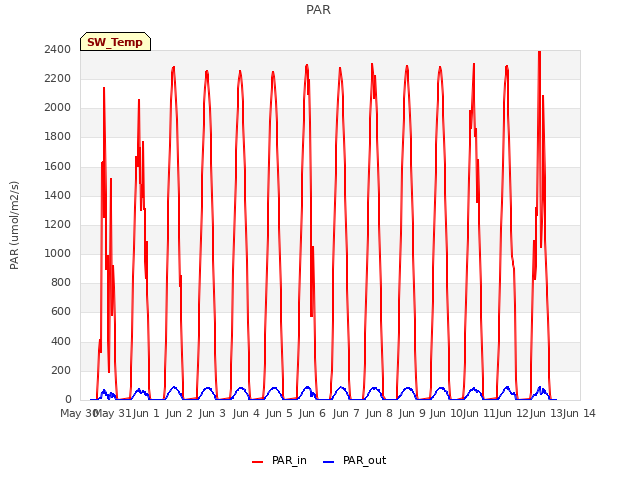Screen dimensions: 640x480
Task: Click the 600 y-axis tick label
Action: click(x=61, y=312)
